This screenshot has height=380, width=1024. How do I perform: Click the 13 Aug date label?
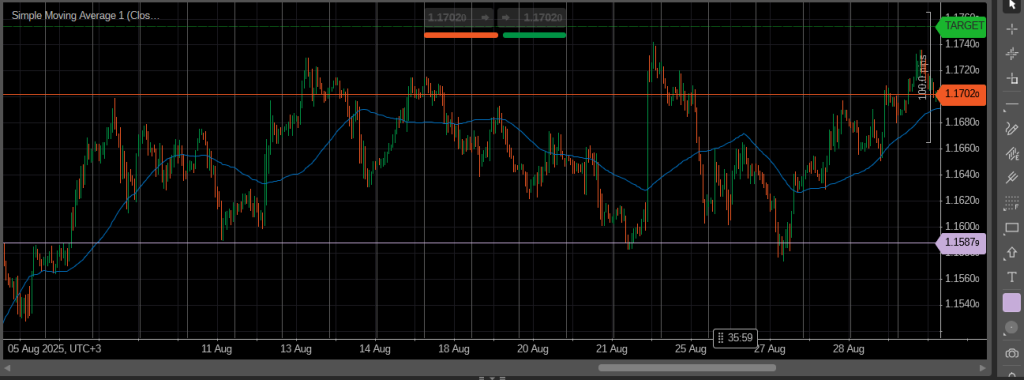tap(296, 349)
